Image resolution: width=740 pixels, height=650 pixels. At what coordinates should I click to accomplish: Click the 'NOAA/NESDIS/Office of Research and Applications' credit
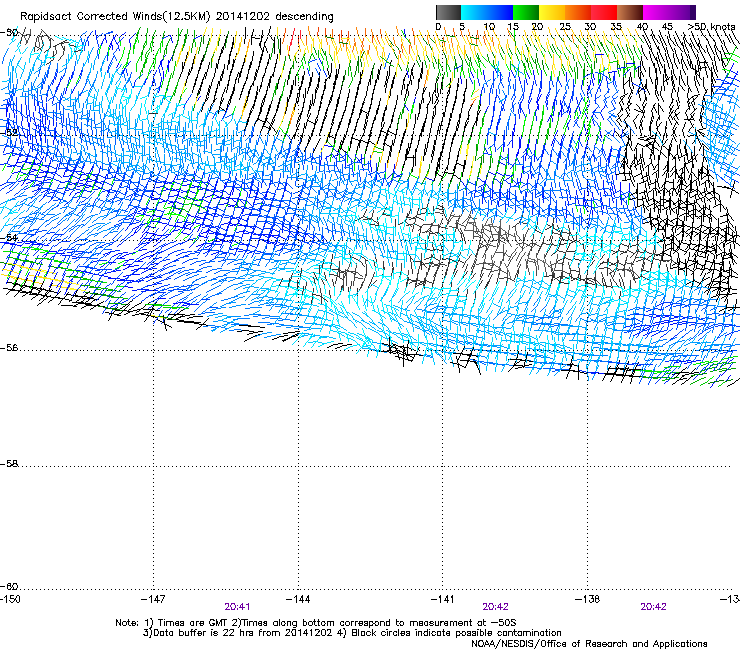coord(589,644)
